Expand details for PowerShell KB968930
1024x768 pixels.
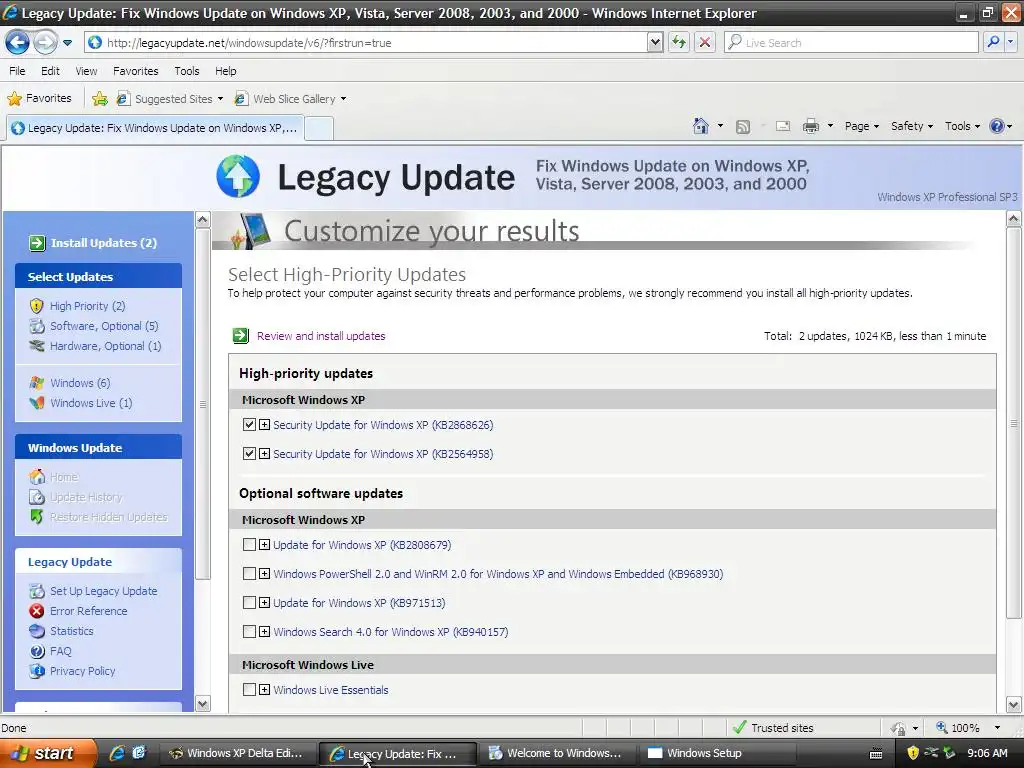(264, 573)
